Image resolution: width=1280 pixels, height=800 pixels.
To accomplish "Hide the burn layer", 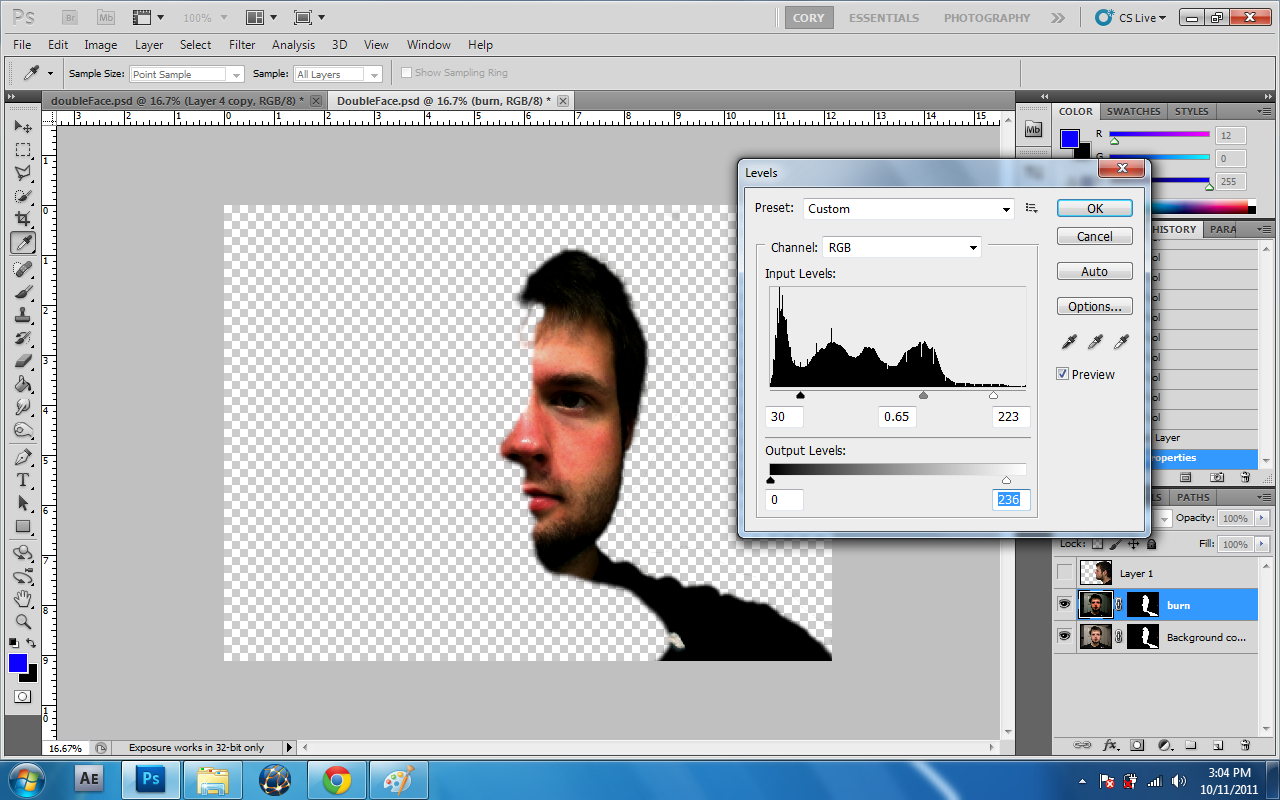I will 1064,605.
